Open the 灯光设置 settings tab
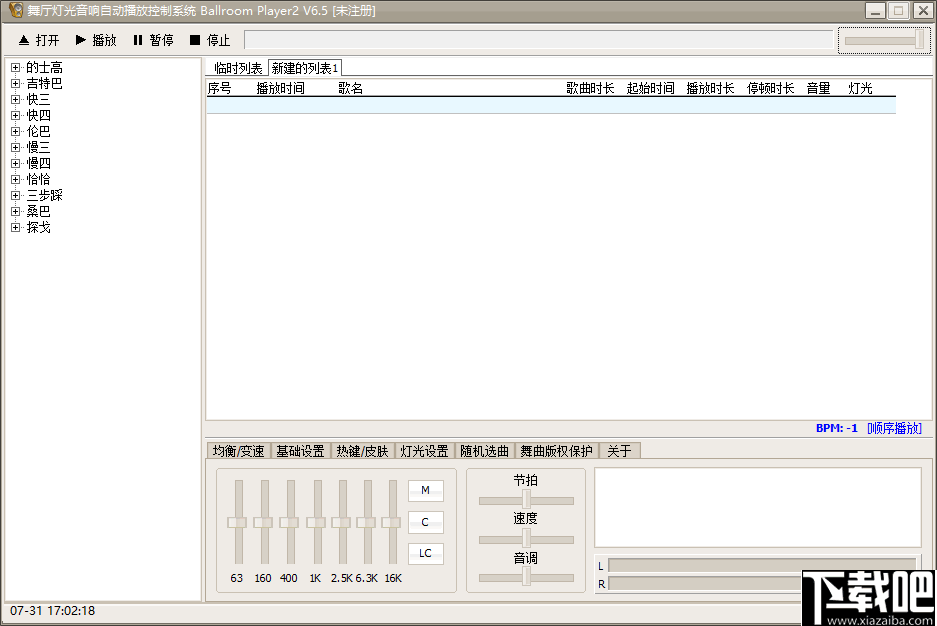Viewport: 937px width, 626px height. pos(424,450)
